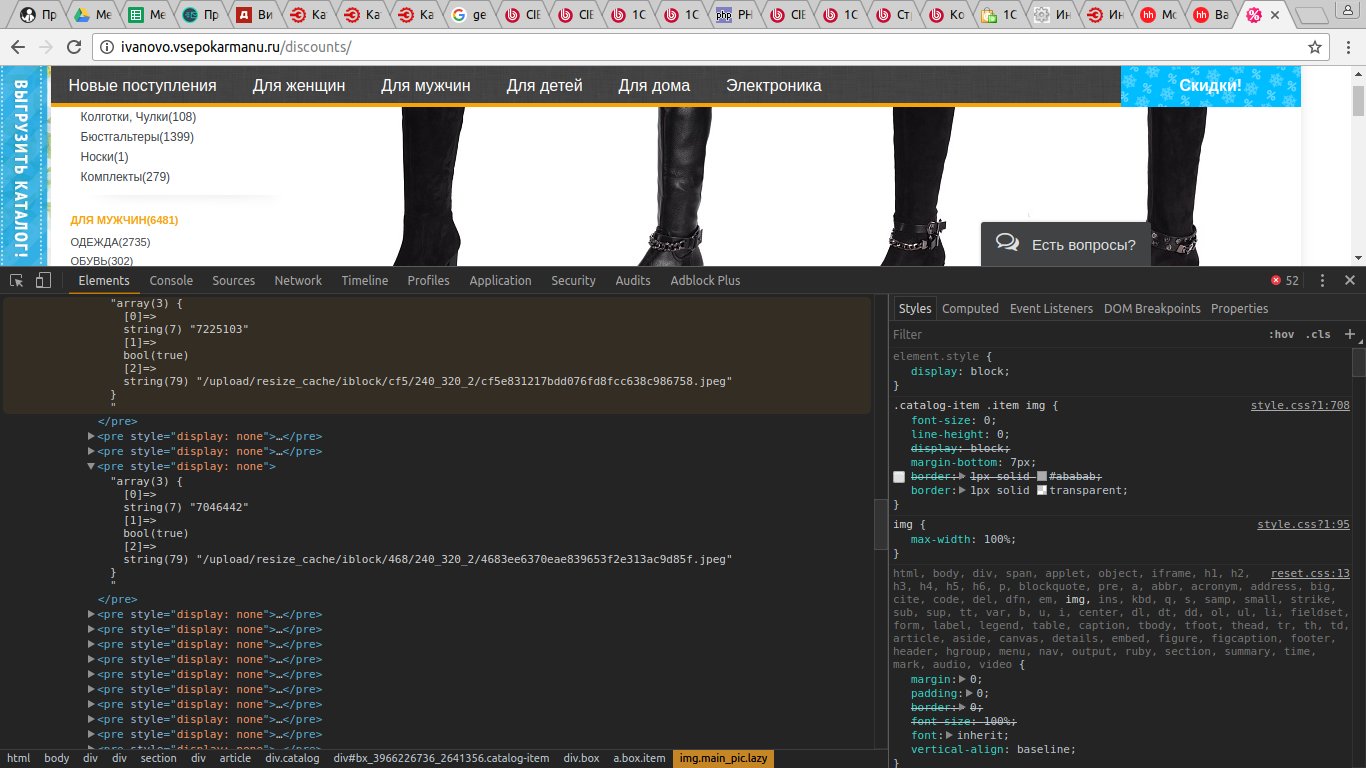Click the transparent color swatch
The image size is (1366, 768).
coord(1042,491)
